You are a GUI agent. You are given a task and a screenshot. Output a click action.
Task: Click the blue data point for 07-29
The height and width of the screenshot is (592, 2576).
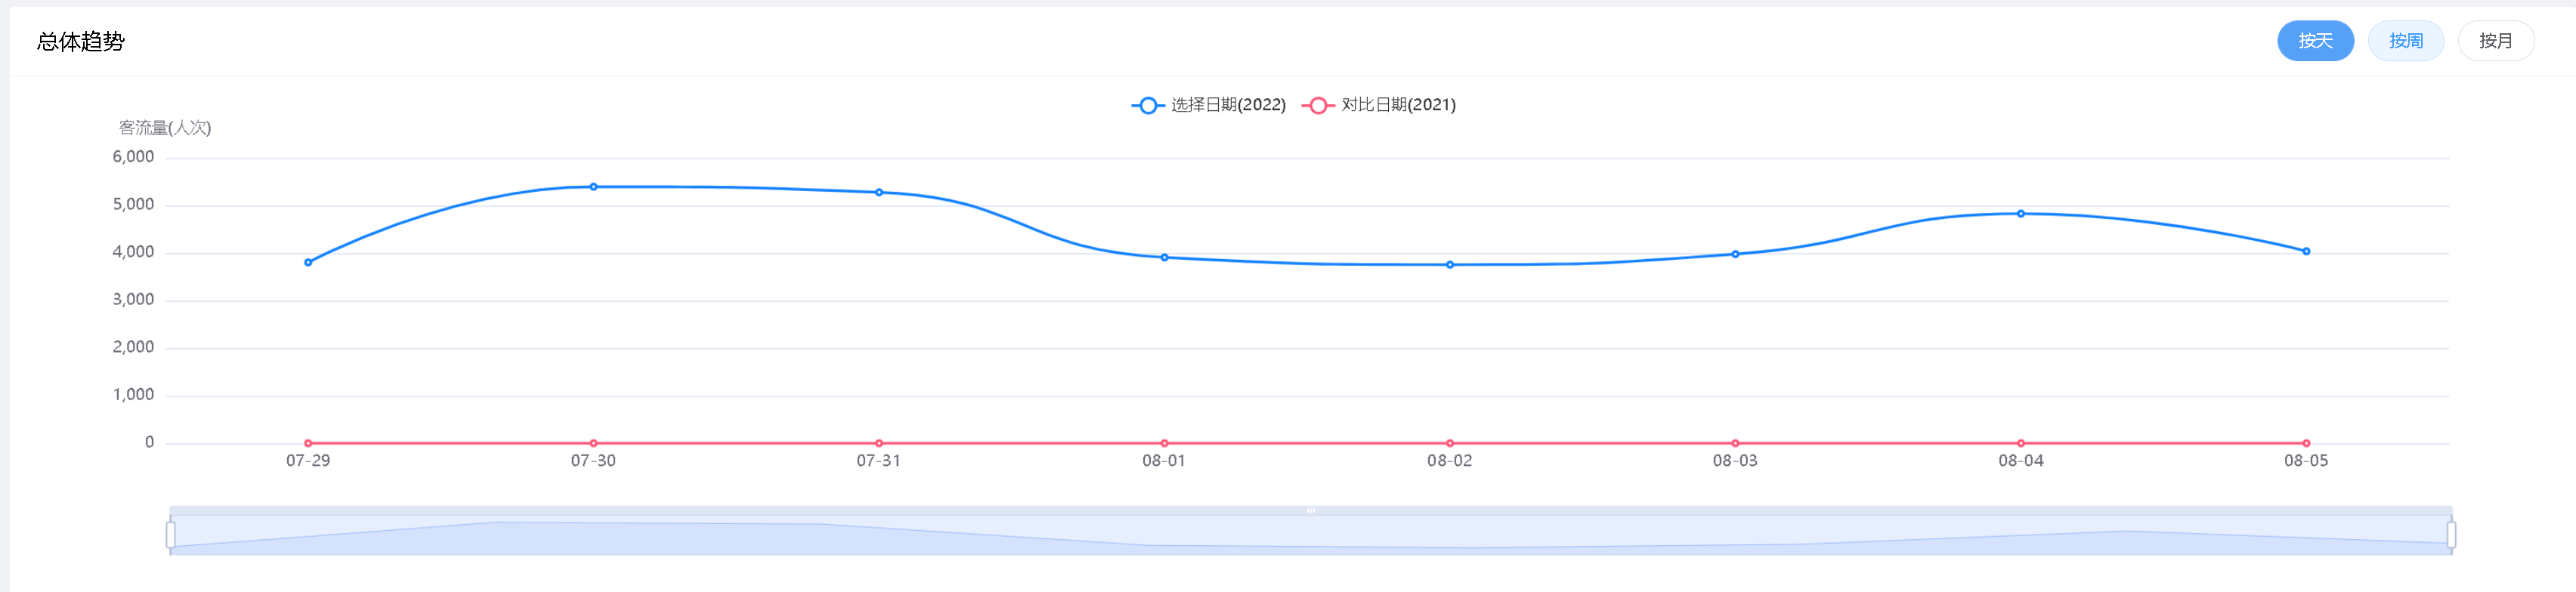pyautogui.click(x=308, y=262)
